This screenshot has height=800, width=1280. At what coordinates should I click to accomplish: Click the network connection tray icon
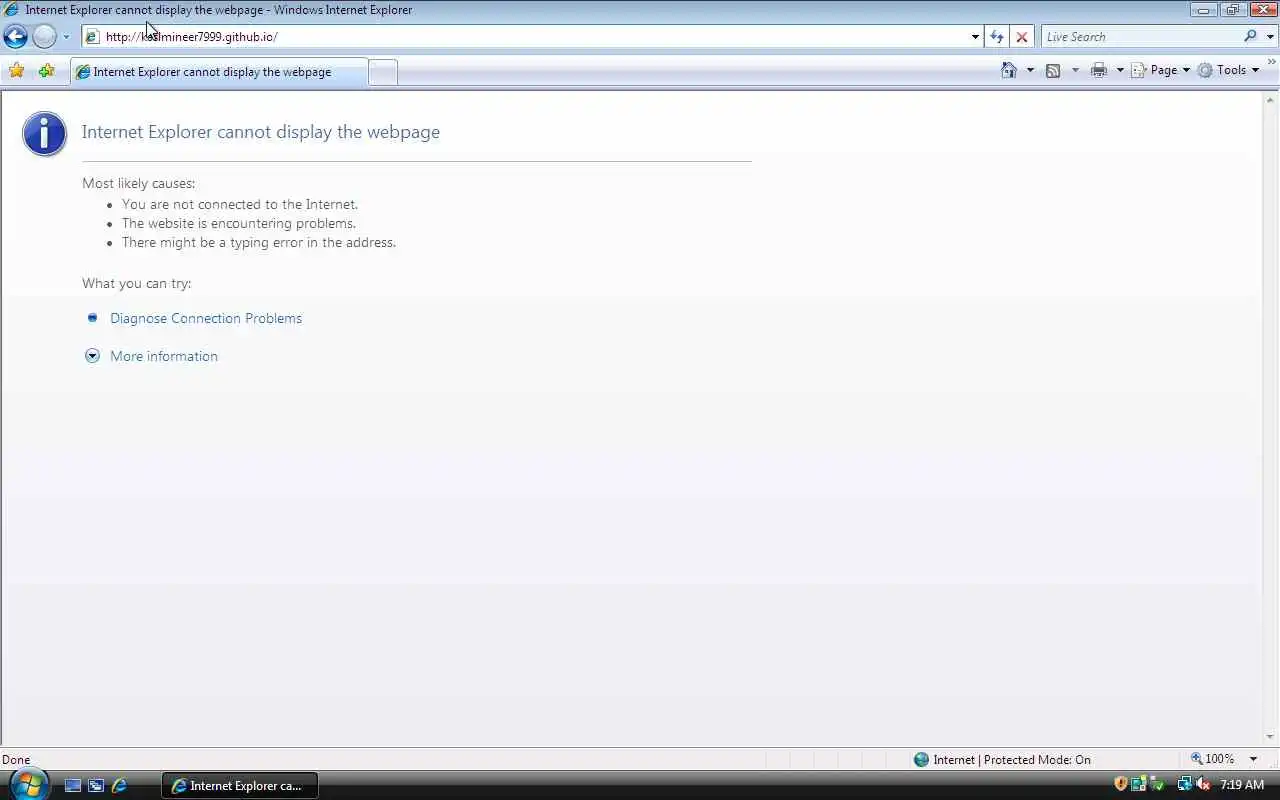pyautogui.click(x=1185, y=785)
